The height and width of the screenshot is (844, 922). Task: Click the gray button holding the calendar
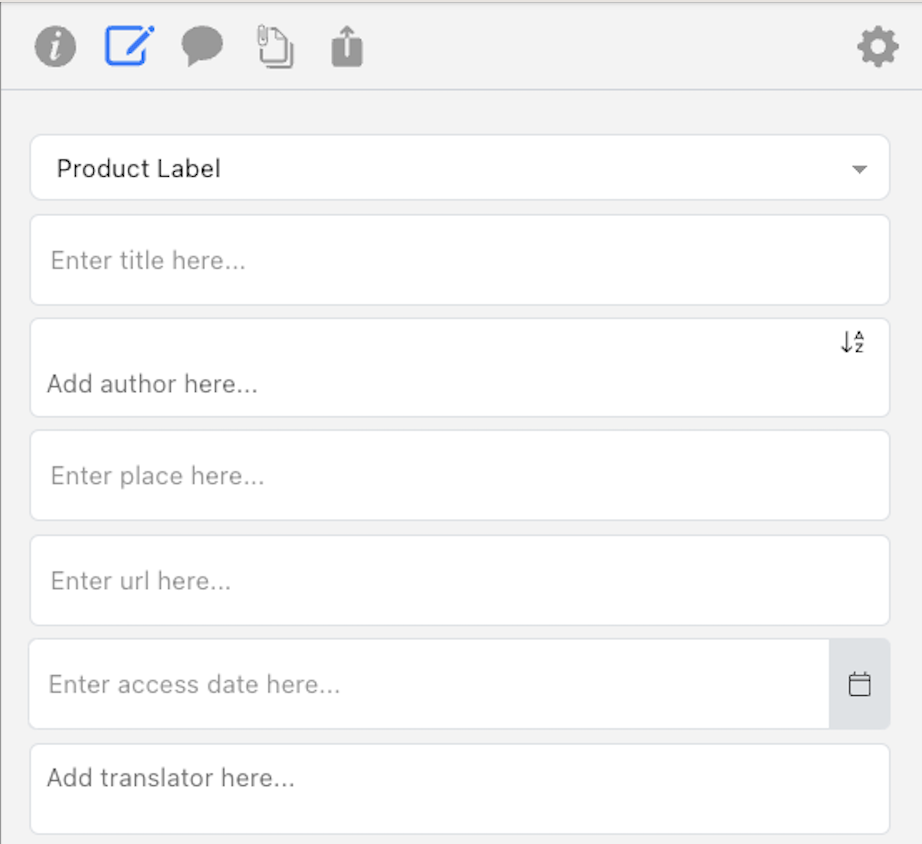point(859,684)
